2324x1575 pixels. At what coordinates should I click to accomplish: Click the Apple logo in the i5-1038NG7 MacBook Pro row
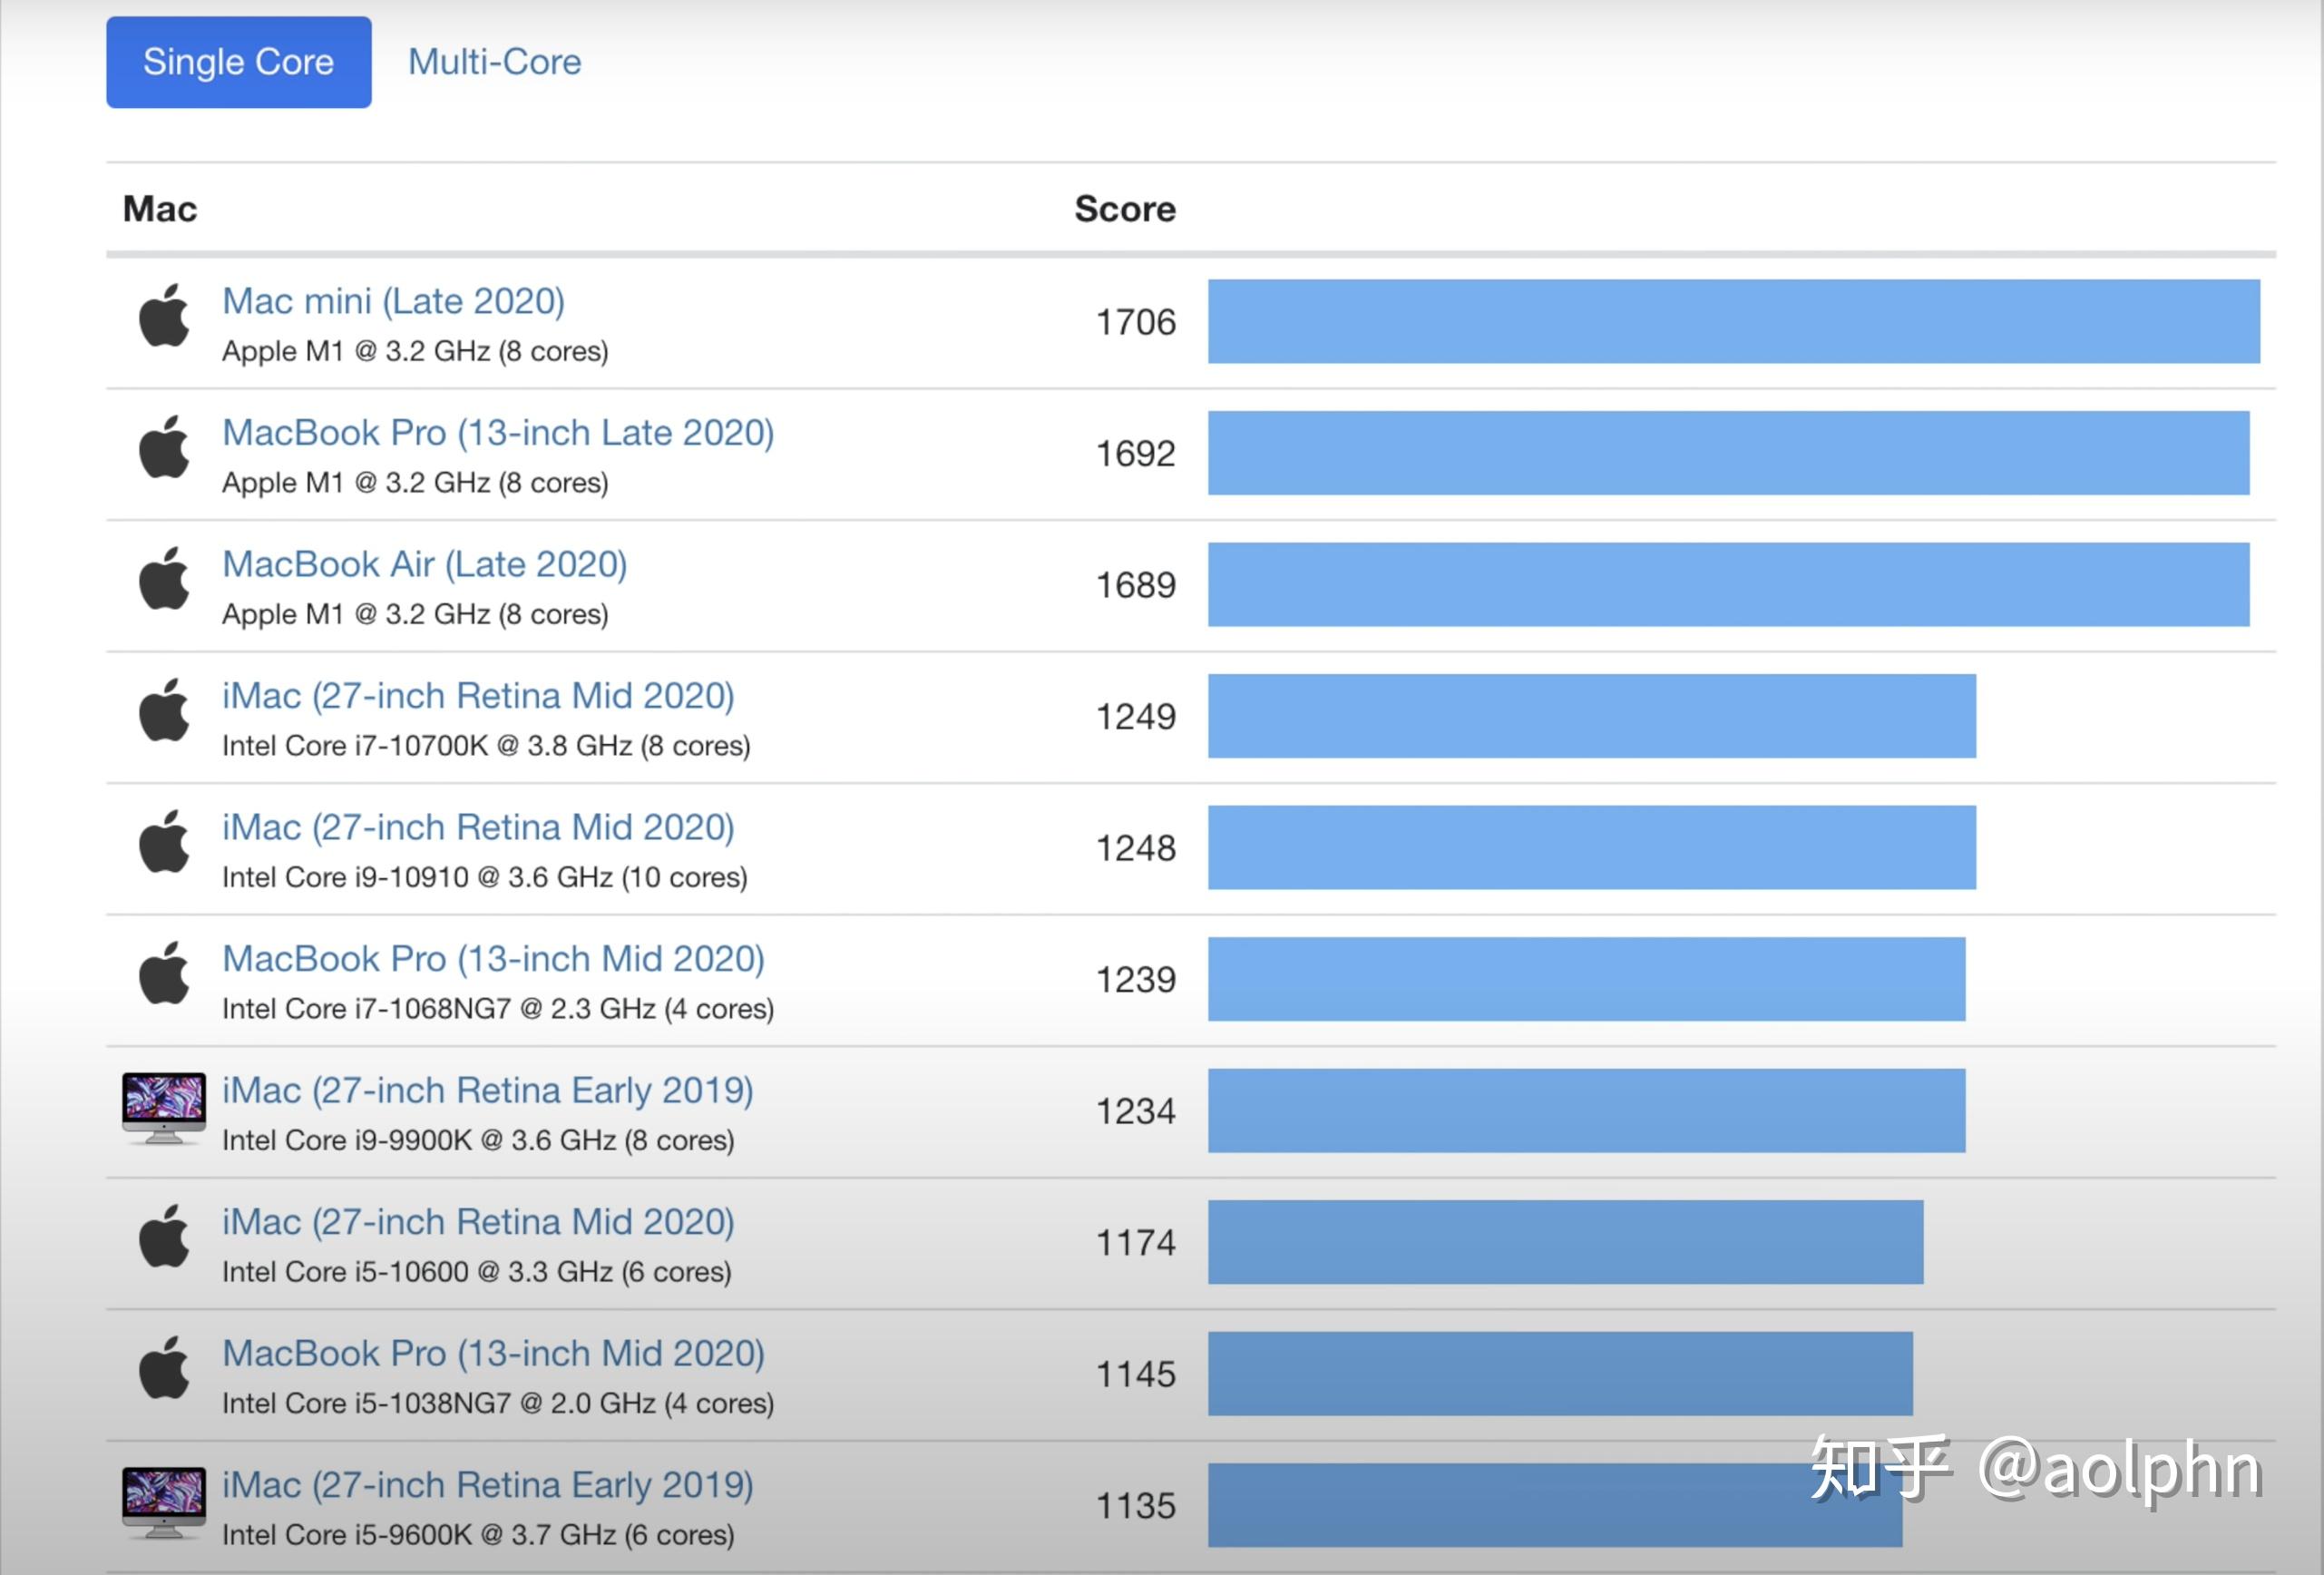click(164, 1367)
